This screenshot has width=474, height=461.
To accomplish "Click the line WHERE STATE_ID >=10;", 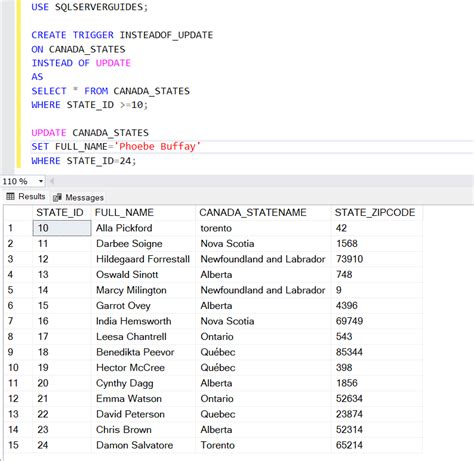I will 90,105.
